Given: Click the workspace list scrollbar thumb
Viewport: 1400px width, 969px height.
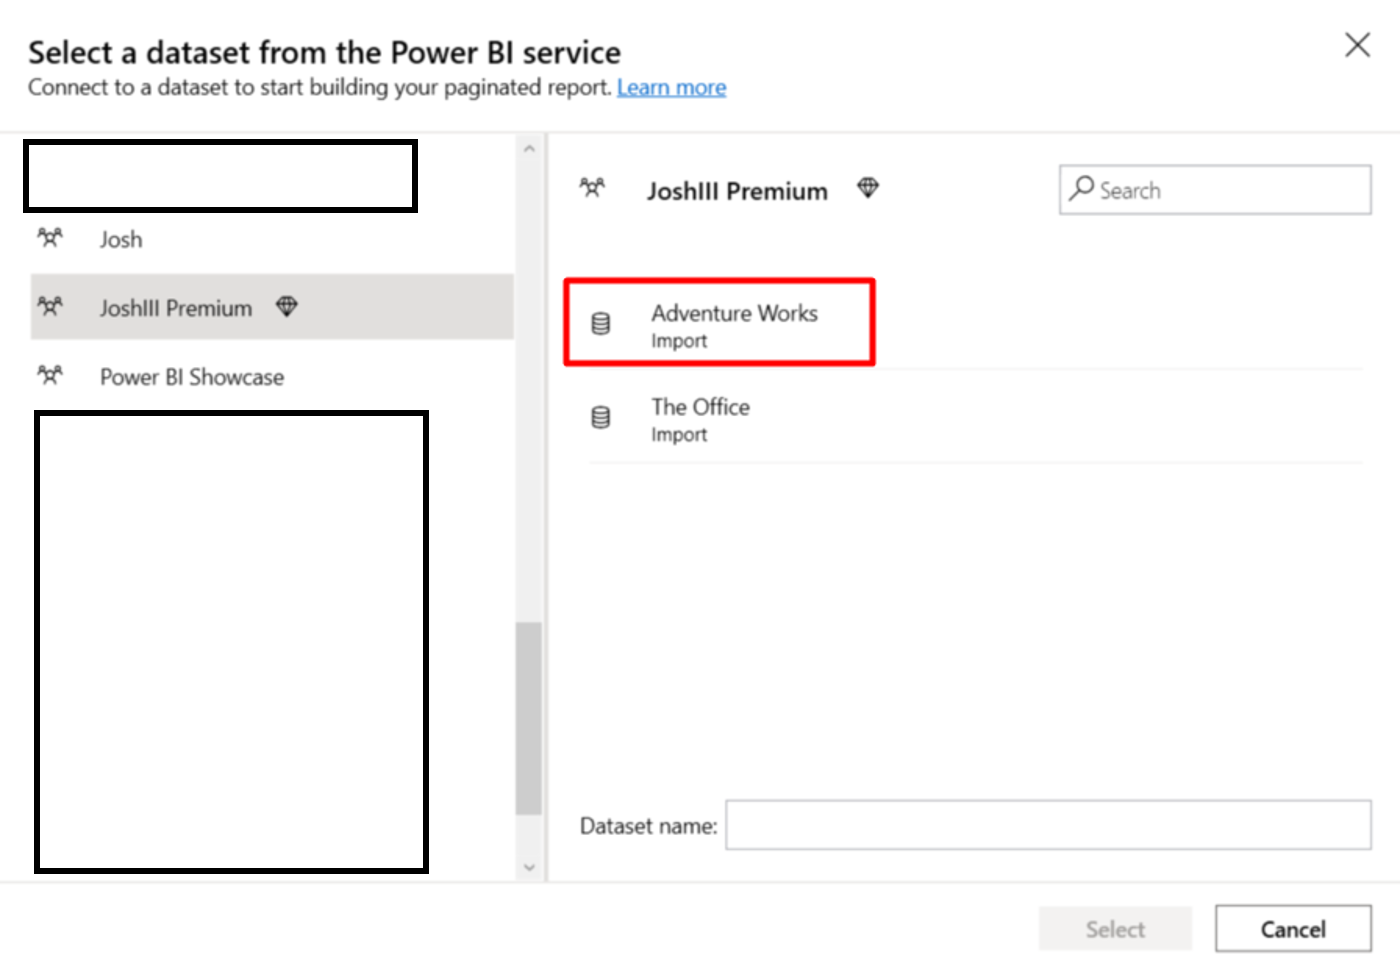Looking at the screenshot, I should [529, 718].
